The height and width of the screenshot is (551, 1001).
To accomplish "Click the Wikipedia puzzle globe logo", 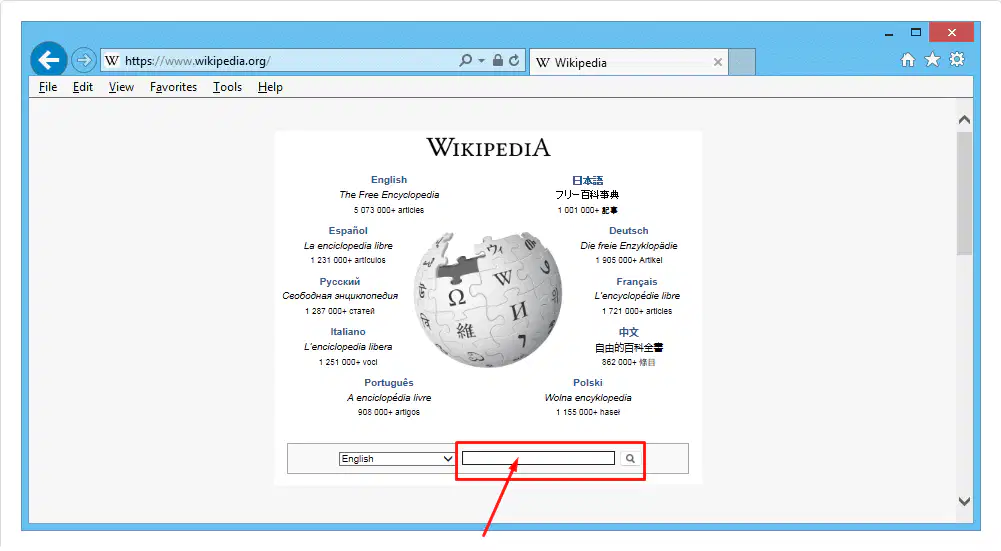I will click(x=488, y=299).
